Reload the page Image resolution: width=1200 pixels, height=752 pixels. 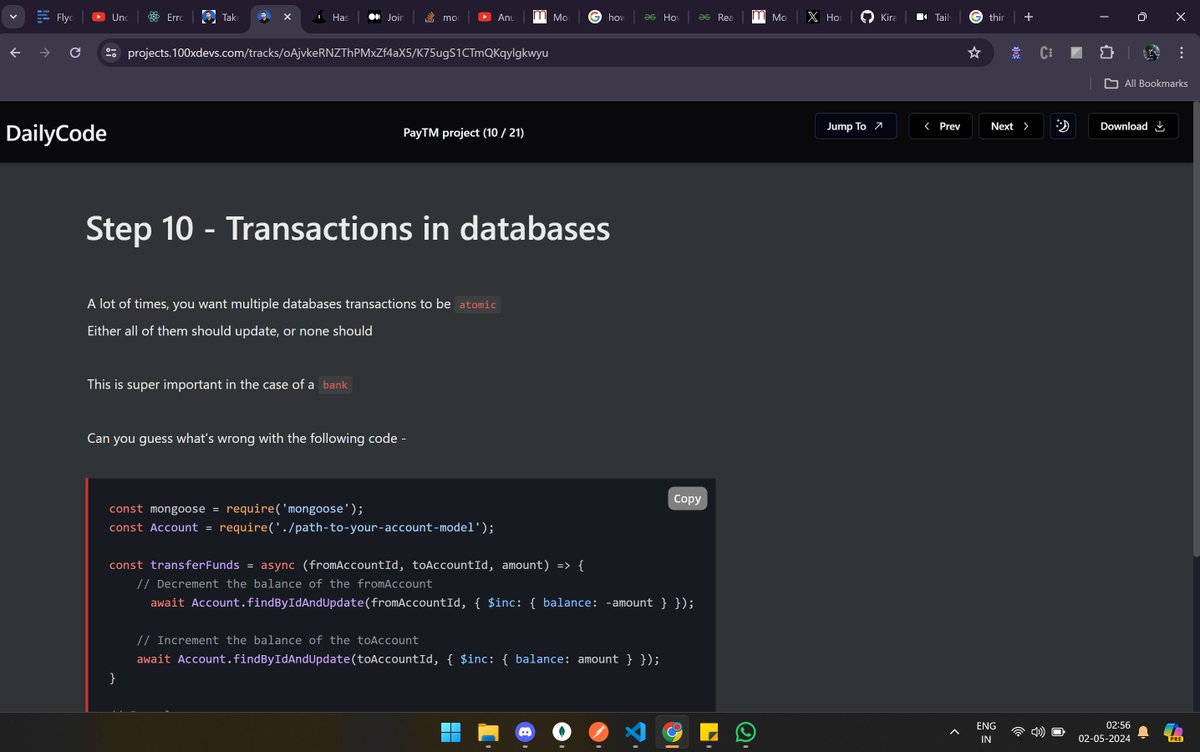[75, 52]
